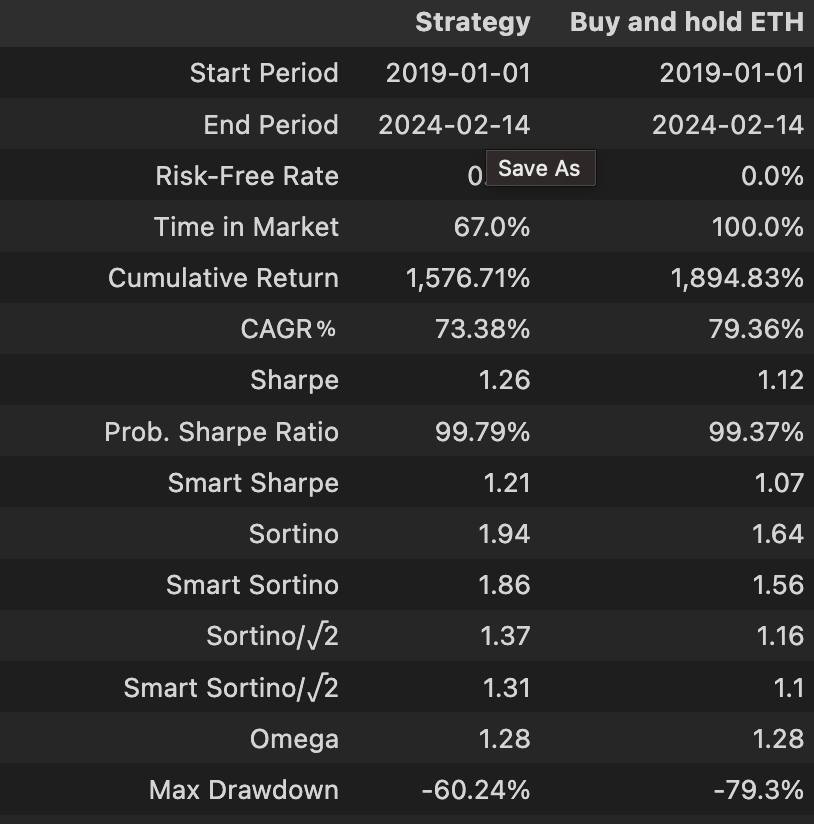Click the Smart Sortino row label
Image resolution: width=814 pixels, height=824 pixels.
click(252, 585)
